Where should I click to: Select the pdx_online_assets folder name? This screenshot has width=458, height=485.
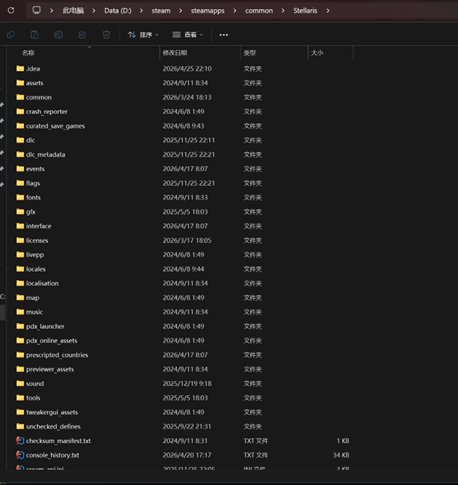point(52,341)
